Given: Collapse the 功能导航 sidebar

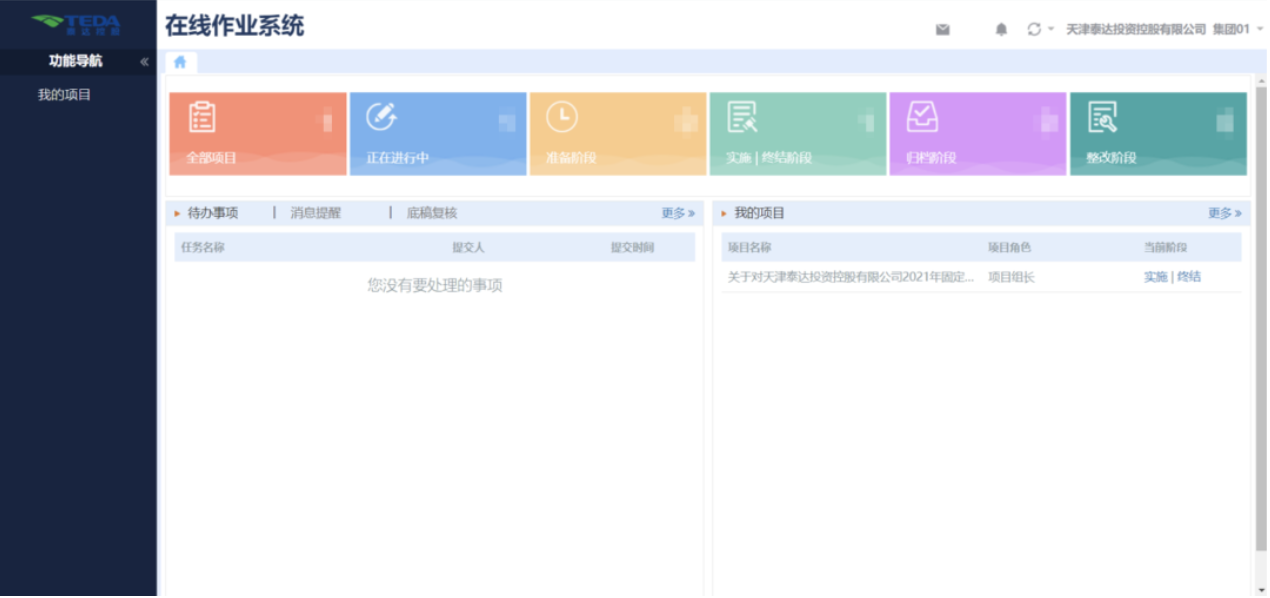Looking at the screenshot, I should pyautogui.click(x=144, y=62).
